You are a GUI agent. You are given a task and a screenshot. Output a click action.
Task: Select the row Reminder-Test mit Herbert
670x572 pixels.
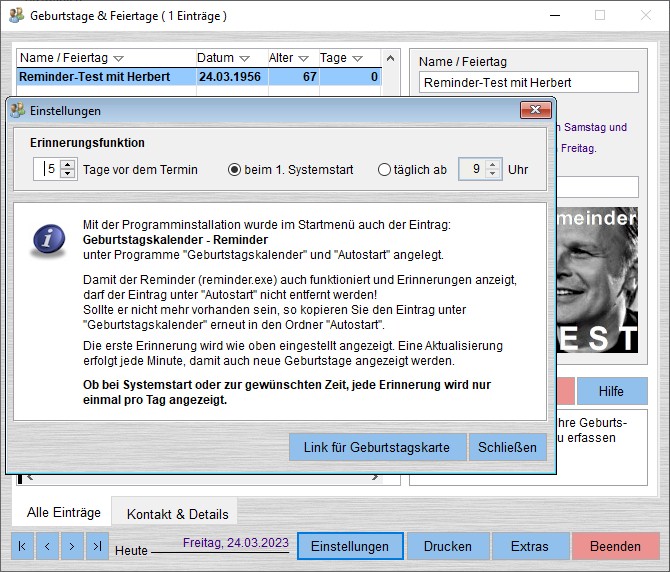click(x=199, y=77)
